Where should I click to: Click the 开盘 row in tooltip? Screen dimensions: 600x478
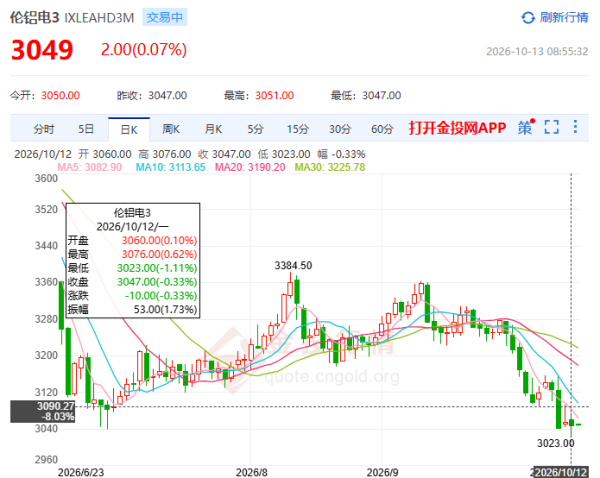(x=132, y=241)
